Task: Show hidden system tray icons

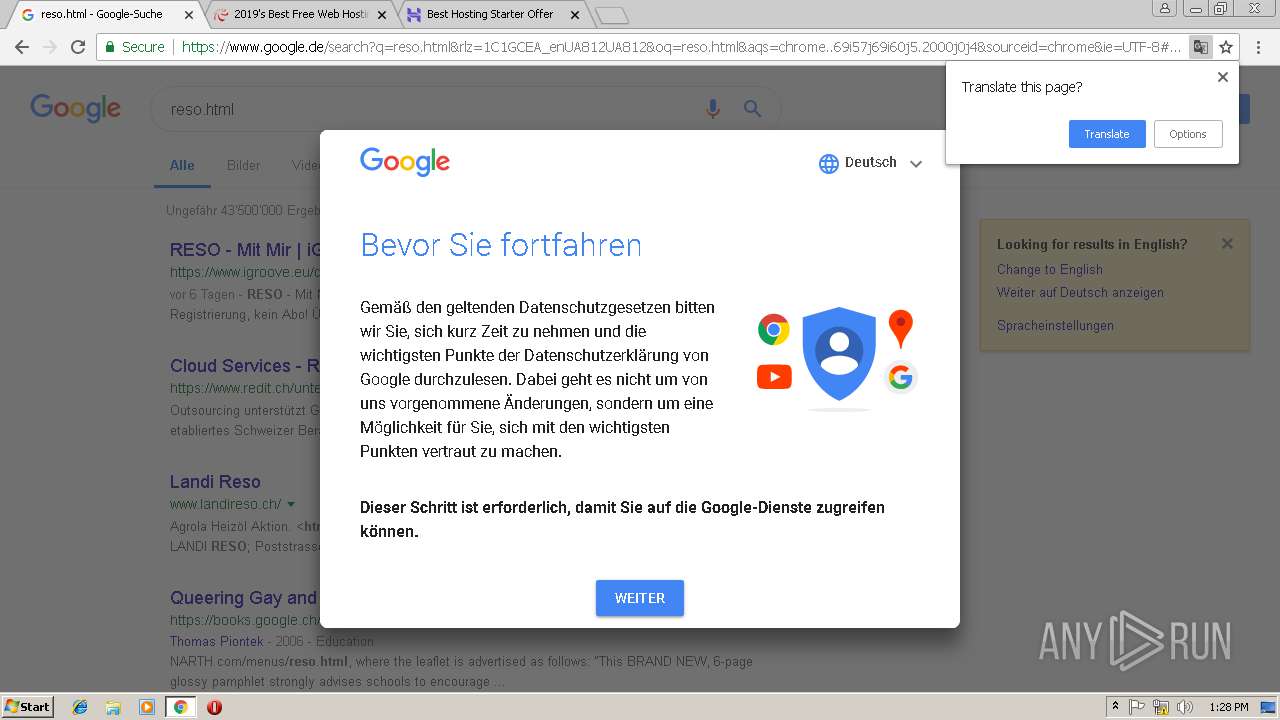Action: point(1116,707)
